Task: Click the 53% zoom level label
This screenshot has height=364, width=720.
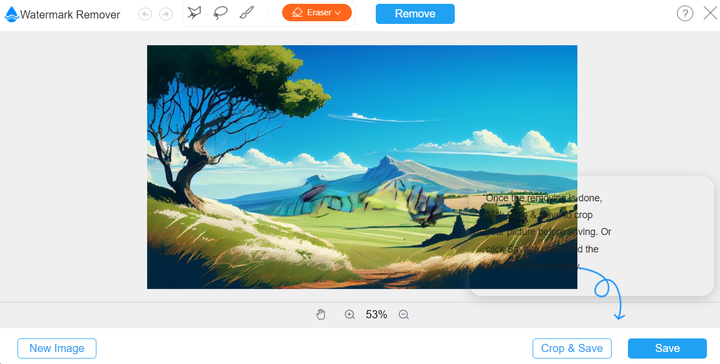Action: (x=376, y=314)
